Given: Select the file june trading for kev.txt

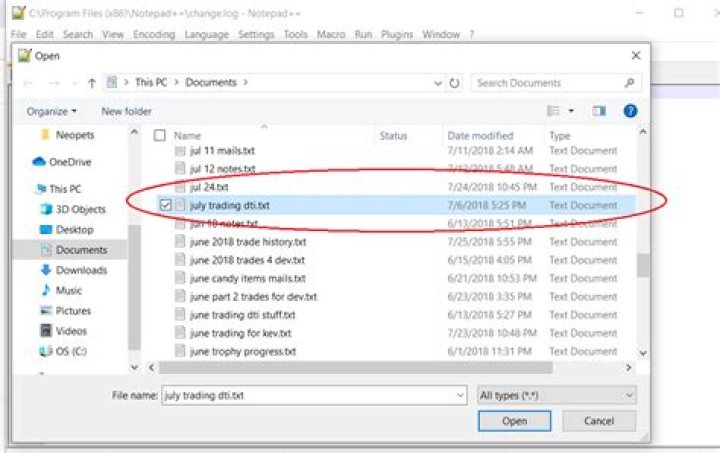Looking at the screenshot, I should pos(240,333).
